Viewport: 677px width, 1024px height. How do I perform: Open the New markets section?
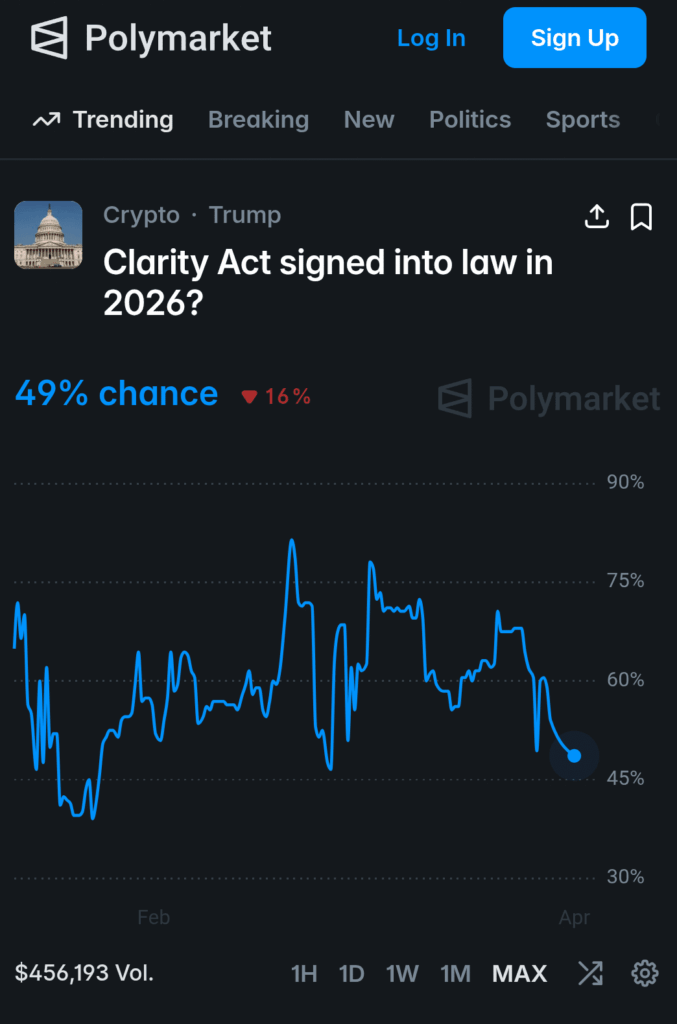[369, 119]
